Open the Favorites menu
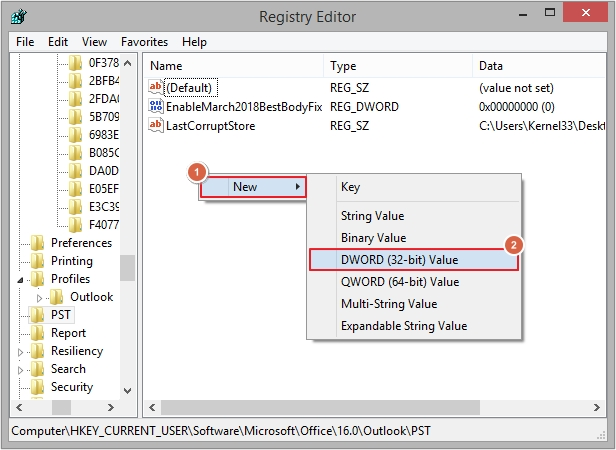 (x=144, y=42)
